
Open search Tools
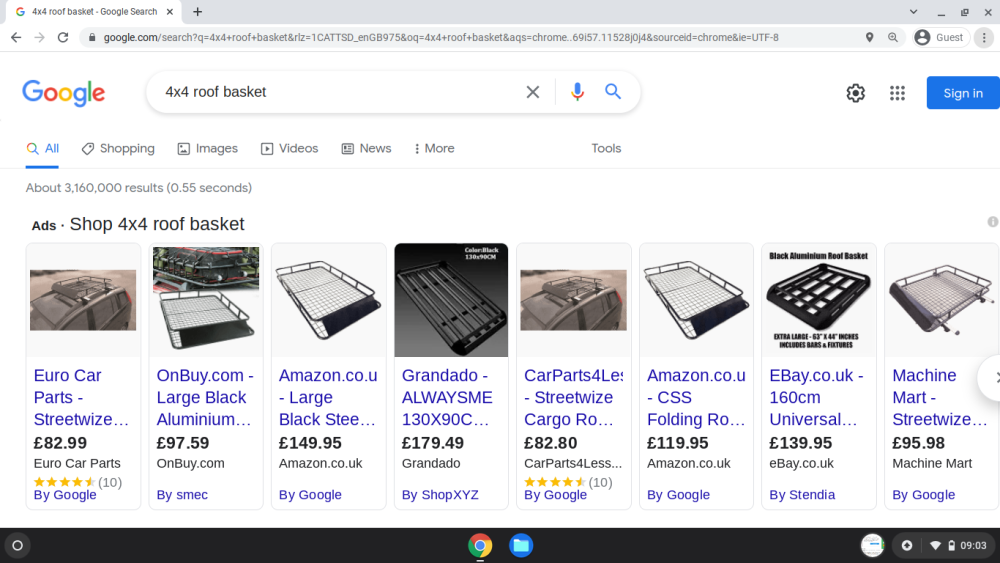point(606,149)
